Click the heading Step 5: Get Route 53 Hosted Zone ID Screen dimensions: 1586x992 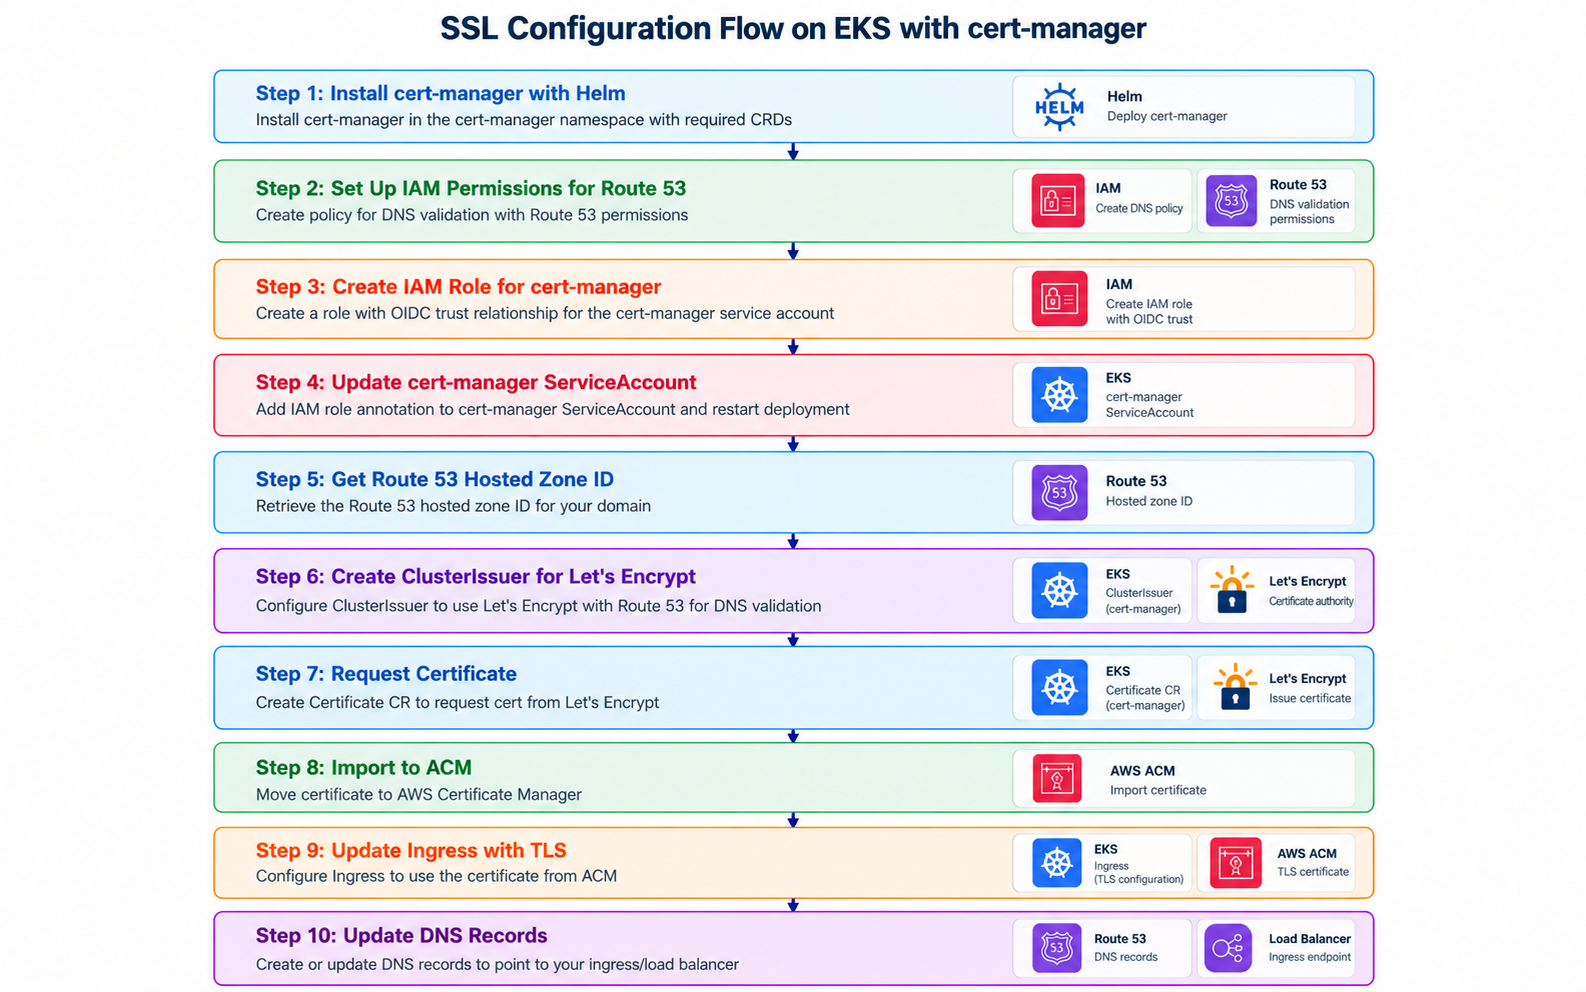click(x=435, y=479)
